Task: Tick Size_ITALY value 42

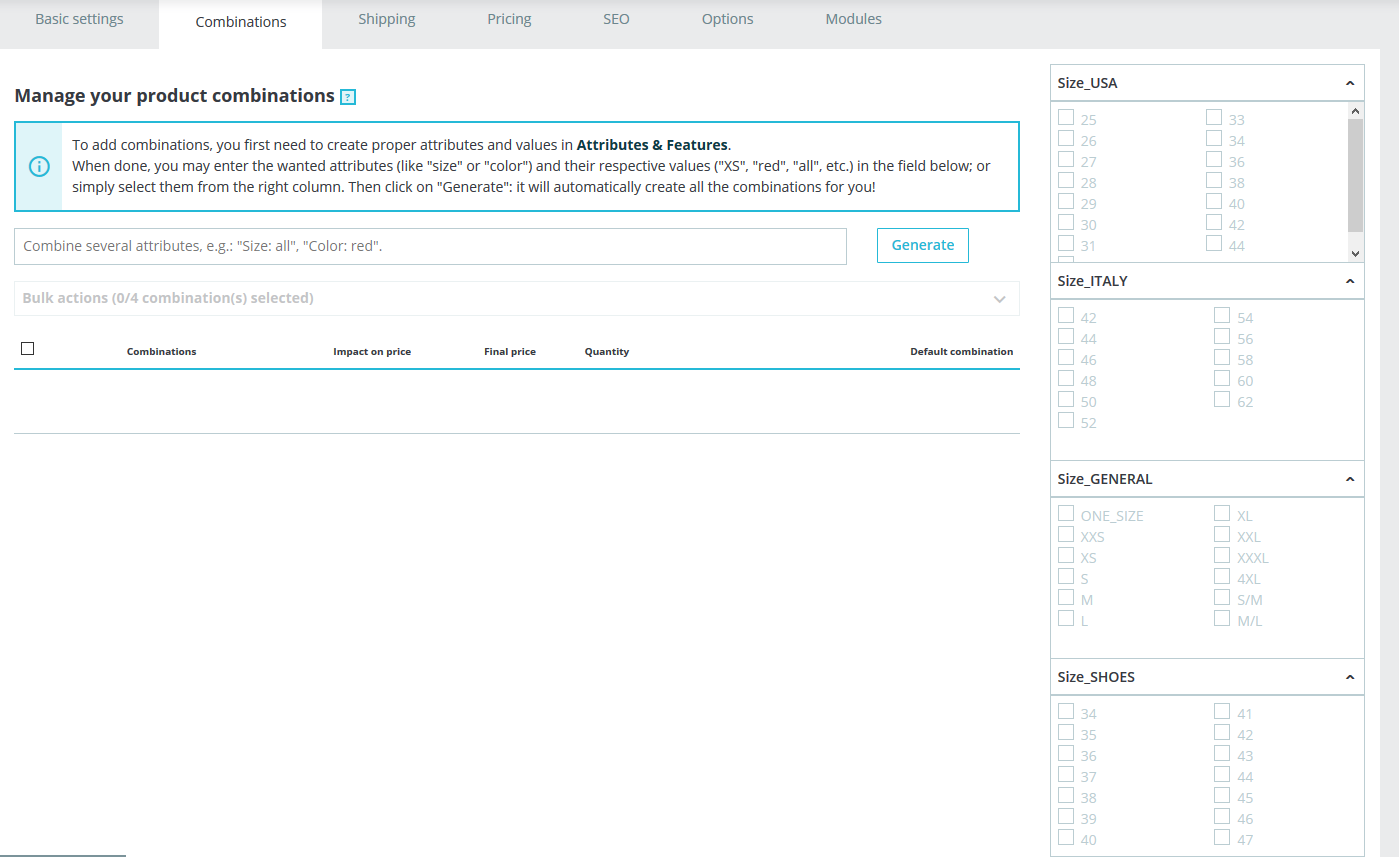Action: point(1066,315)
